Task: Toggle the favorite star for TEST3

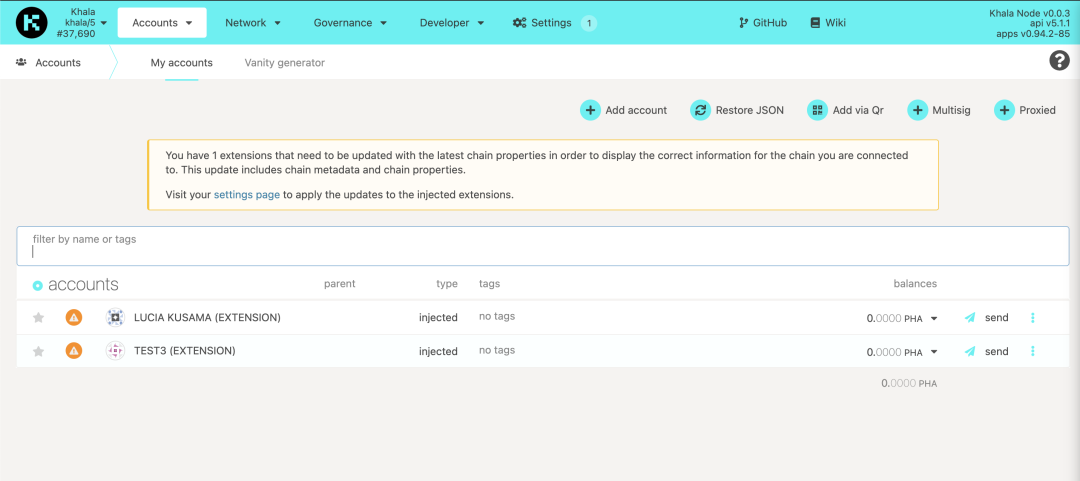Action: pyautogui.click(x=39, y=351)
